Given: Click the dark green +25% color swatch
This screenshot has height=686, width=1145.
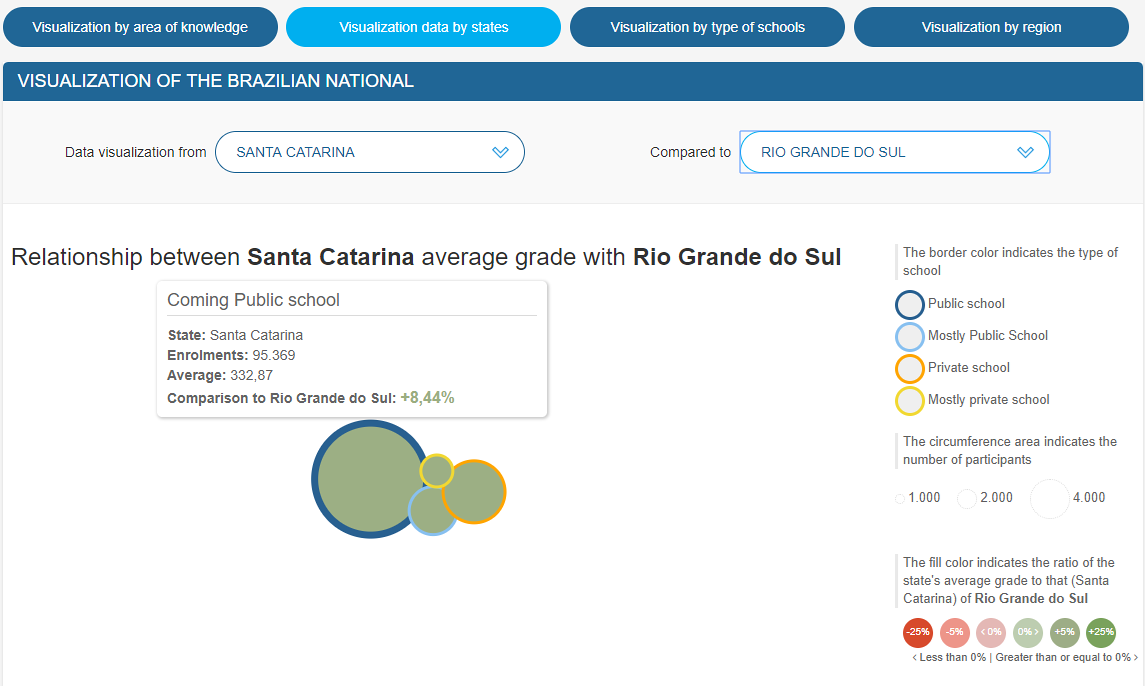Looking at the screenshot, I should point(1100,632).
